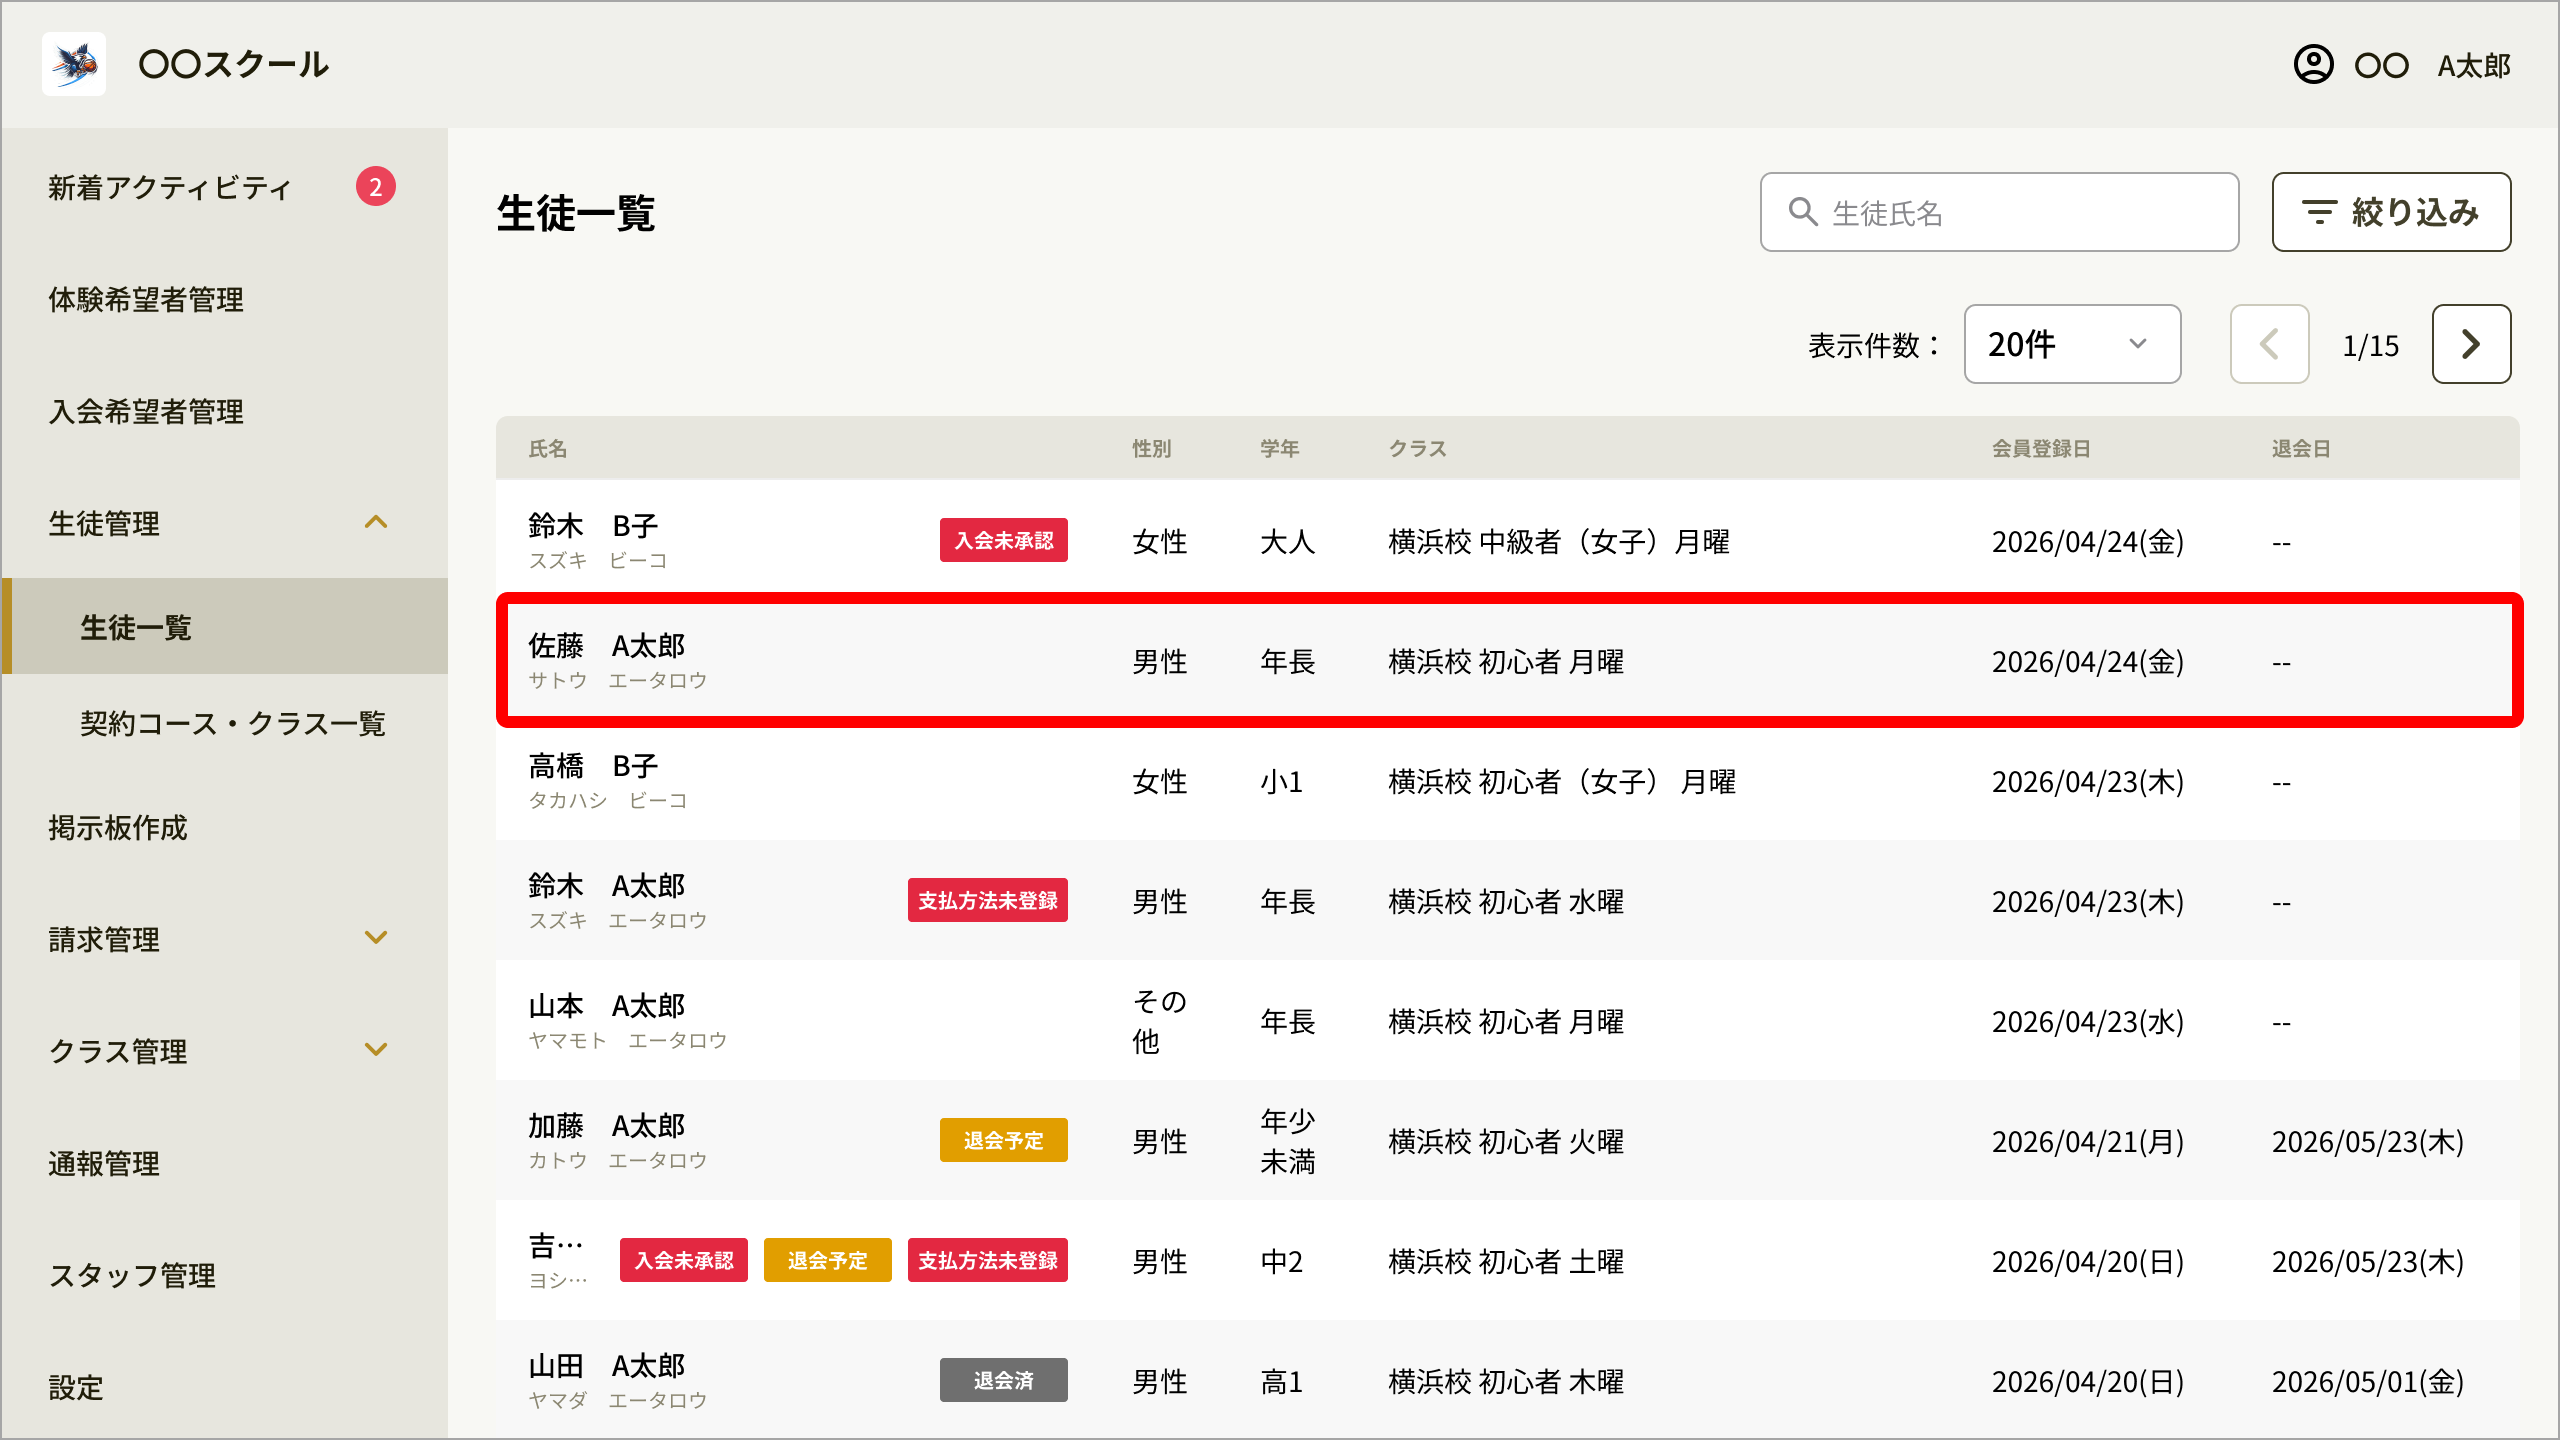Go to the previous page arrow
Viewport: 2560px width, 1440px height.
point(2269,344)
